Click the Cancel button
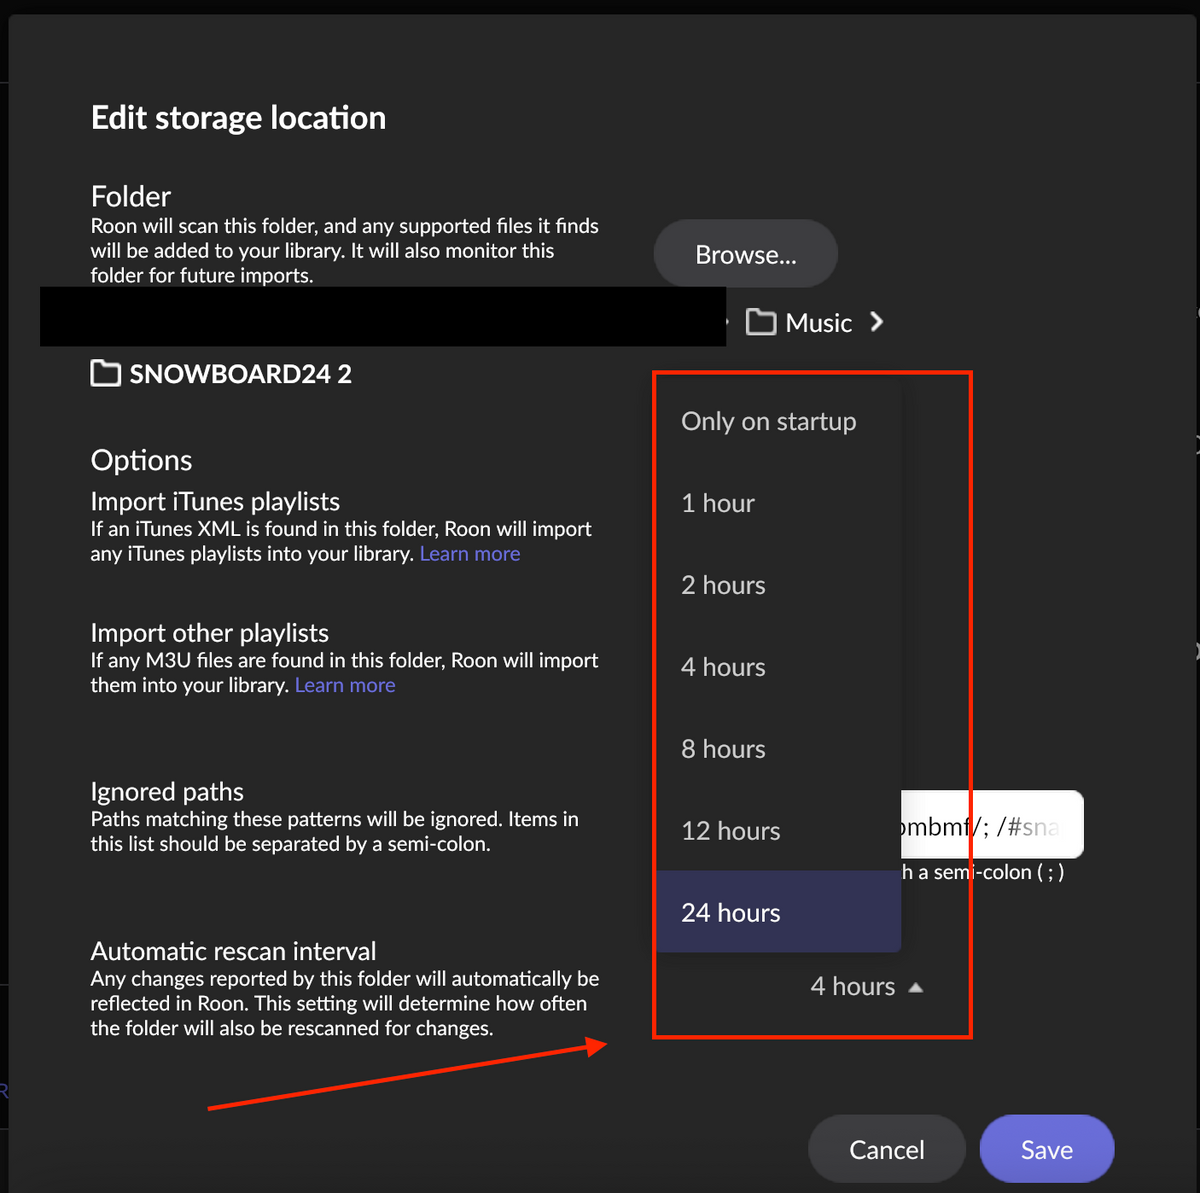Screen dimensions: 1200x1193 (886, 1150)
